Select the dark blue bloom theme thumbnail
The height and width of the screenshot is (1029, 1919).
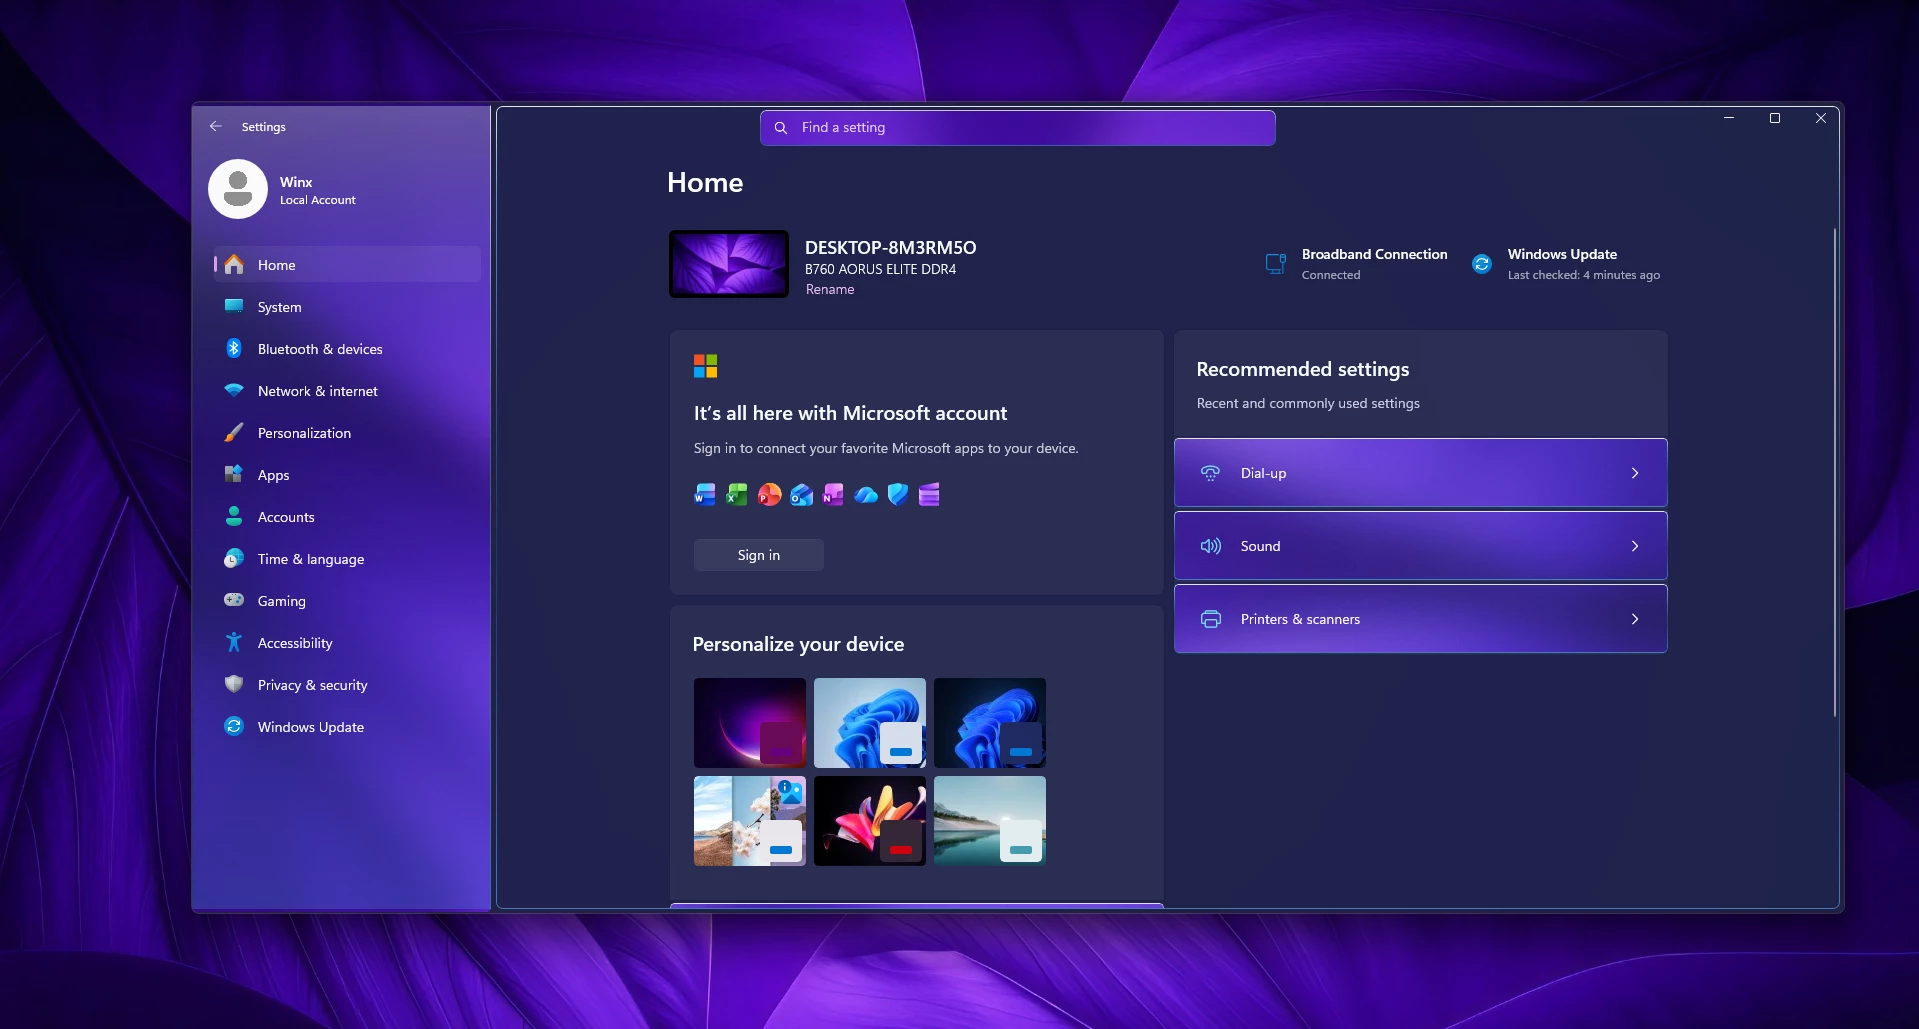(x=990, y=723)
